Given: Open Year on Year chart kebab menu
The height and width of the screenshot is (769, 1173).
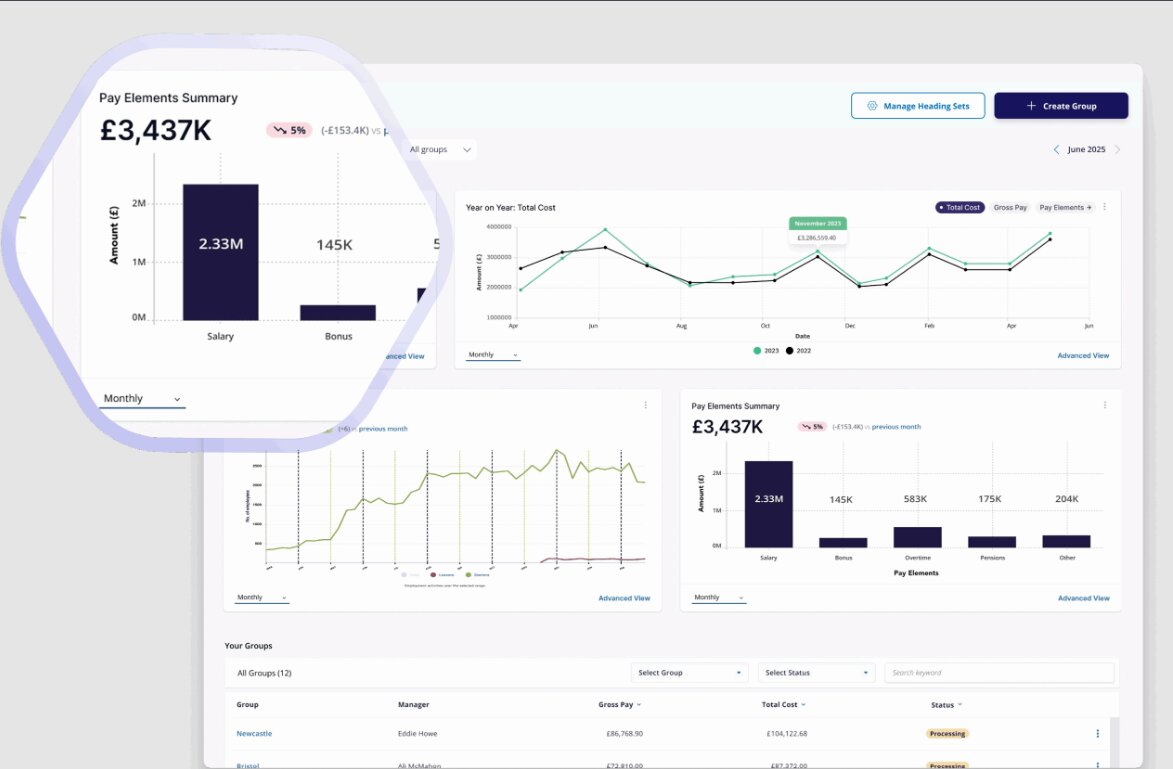Looking at the screenshot, I should coord(1105,207).
